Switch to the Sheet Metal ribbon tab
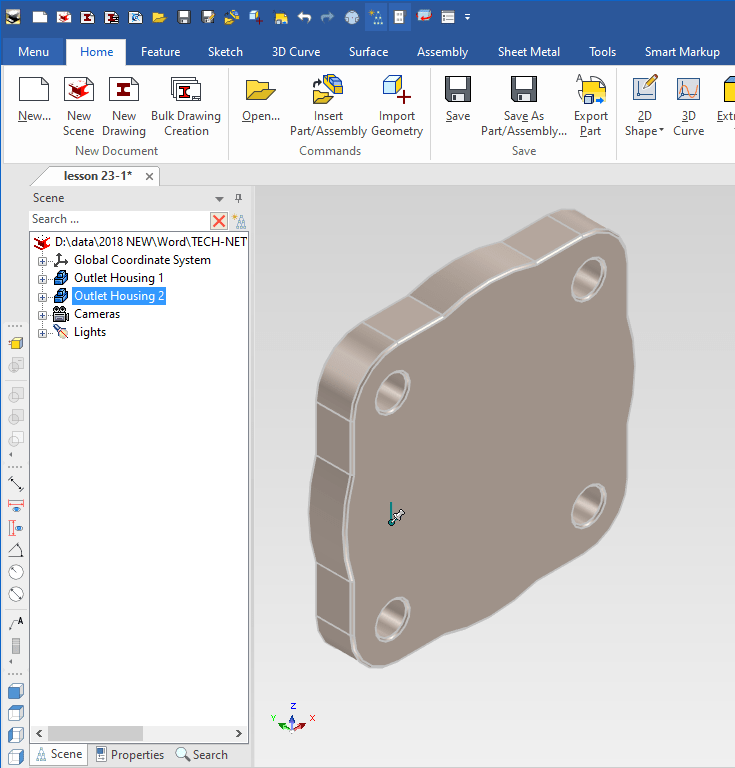735x768 pixels. pyautogui.click(x=527, y=52)
